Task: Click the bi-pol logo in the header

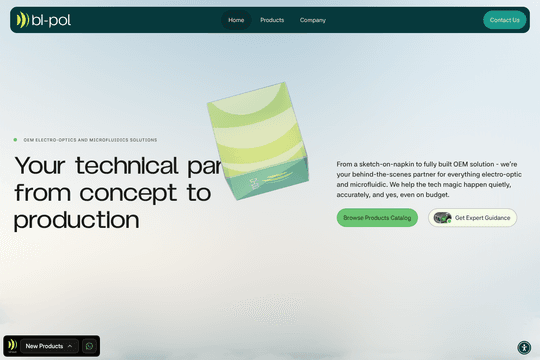Action: click(x=44, y=20)
